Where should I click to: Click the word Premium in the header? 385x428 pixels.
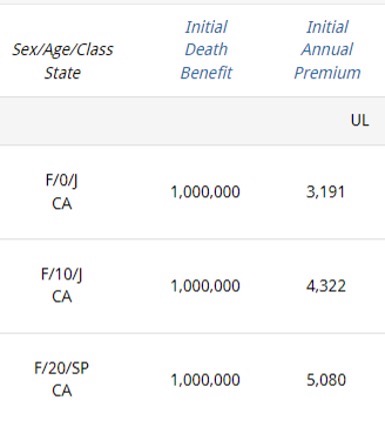click(327, 73)
